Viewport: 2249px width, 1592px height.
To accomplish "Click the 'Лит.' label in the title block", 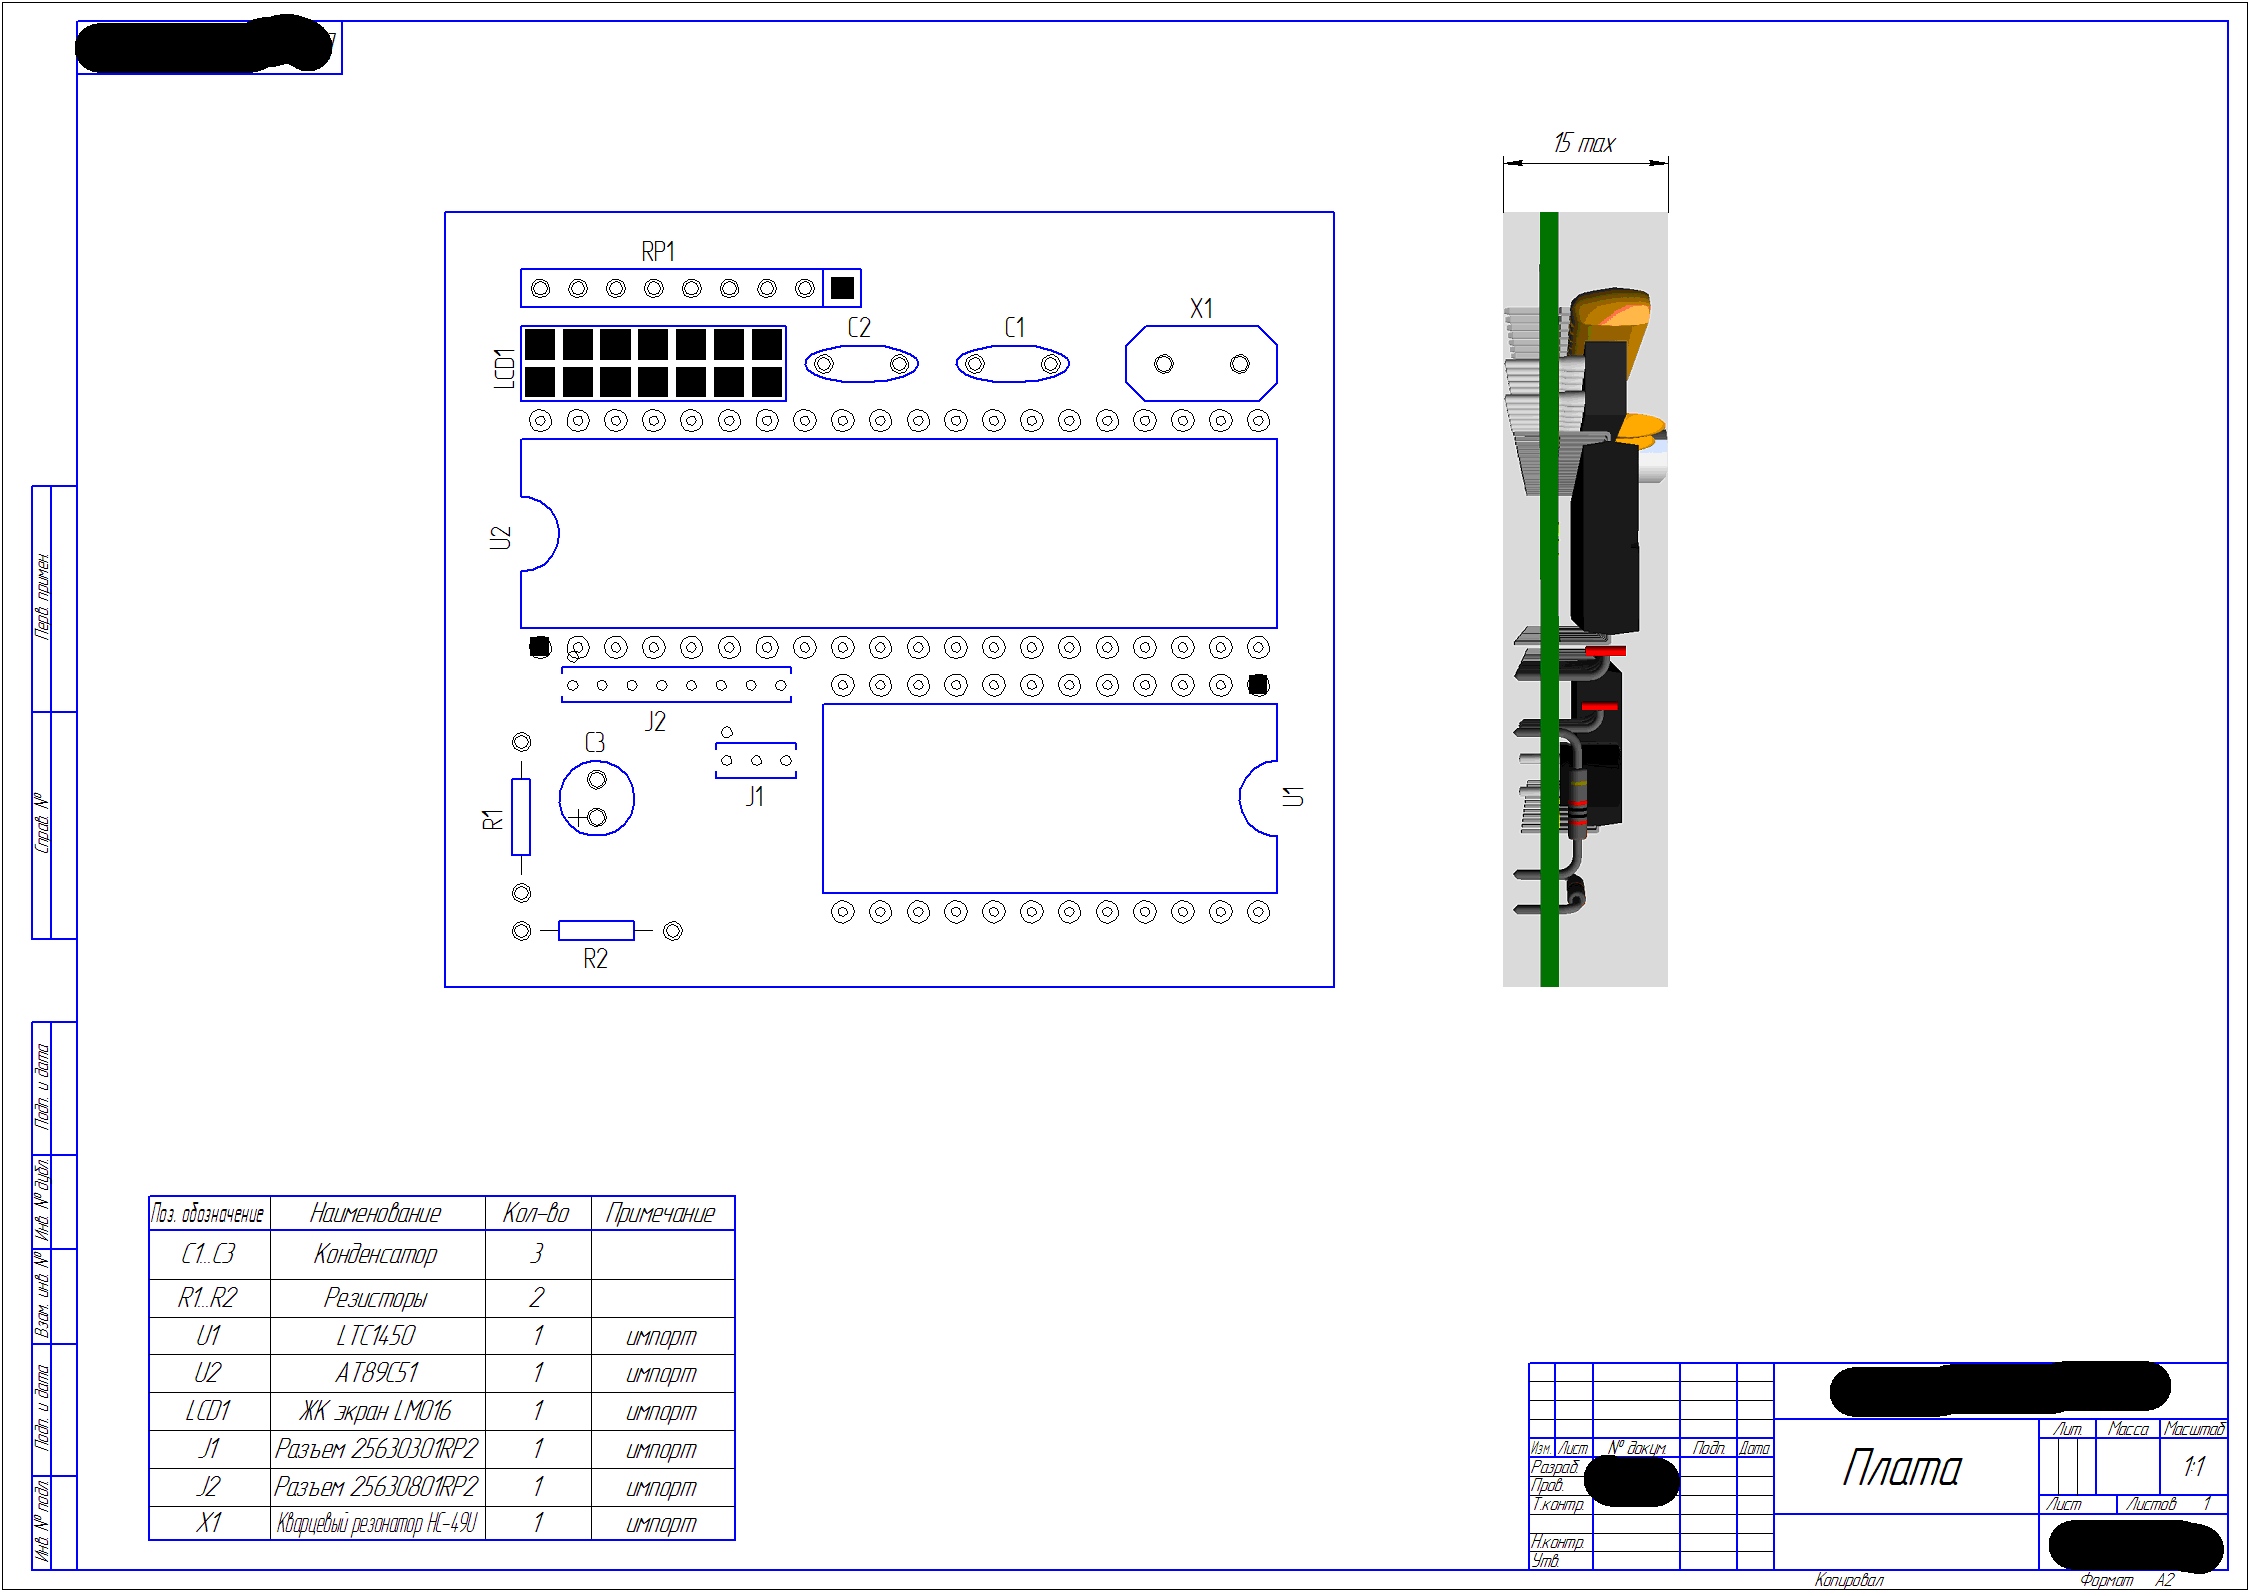I will (2067, 1430).
